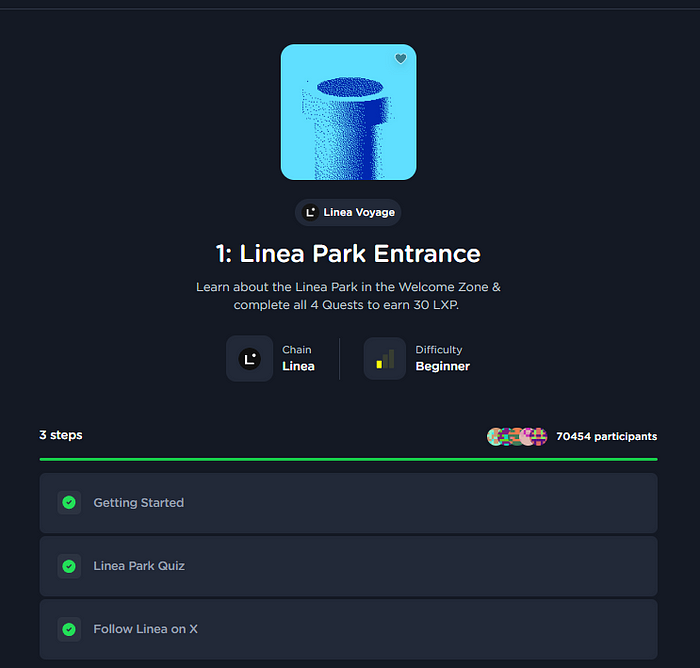
Task: Select the chain name 'Linea' text
Action: pos(298,366)
